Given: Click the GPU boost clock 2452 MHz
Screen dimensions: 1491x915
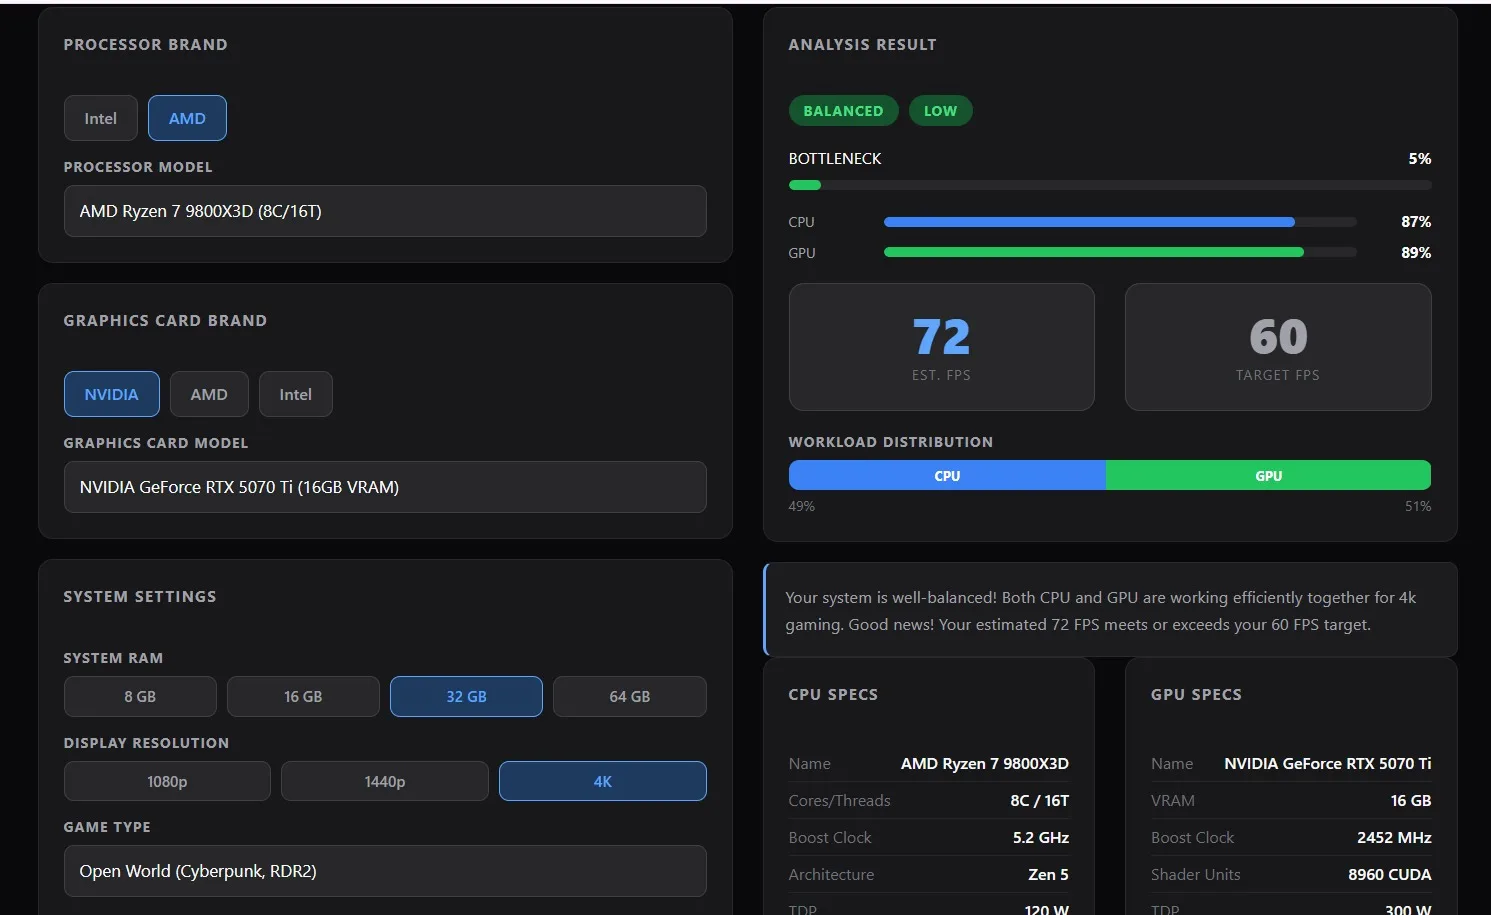Looking at the screenshot, I should 1394,838.
